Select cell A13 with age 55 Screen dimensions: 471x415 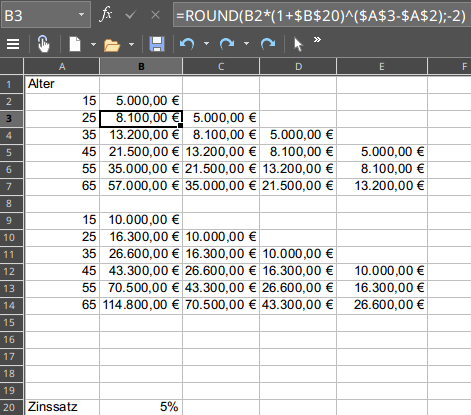coord(62,288)
